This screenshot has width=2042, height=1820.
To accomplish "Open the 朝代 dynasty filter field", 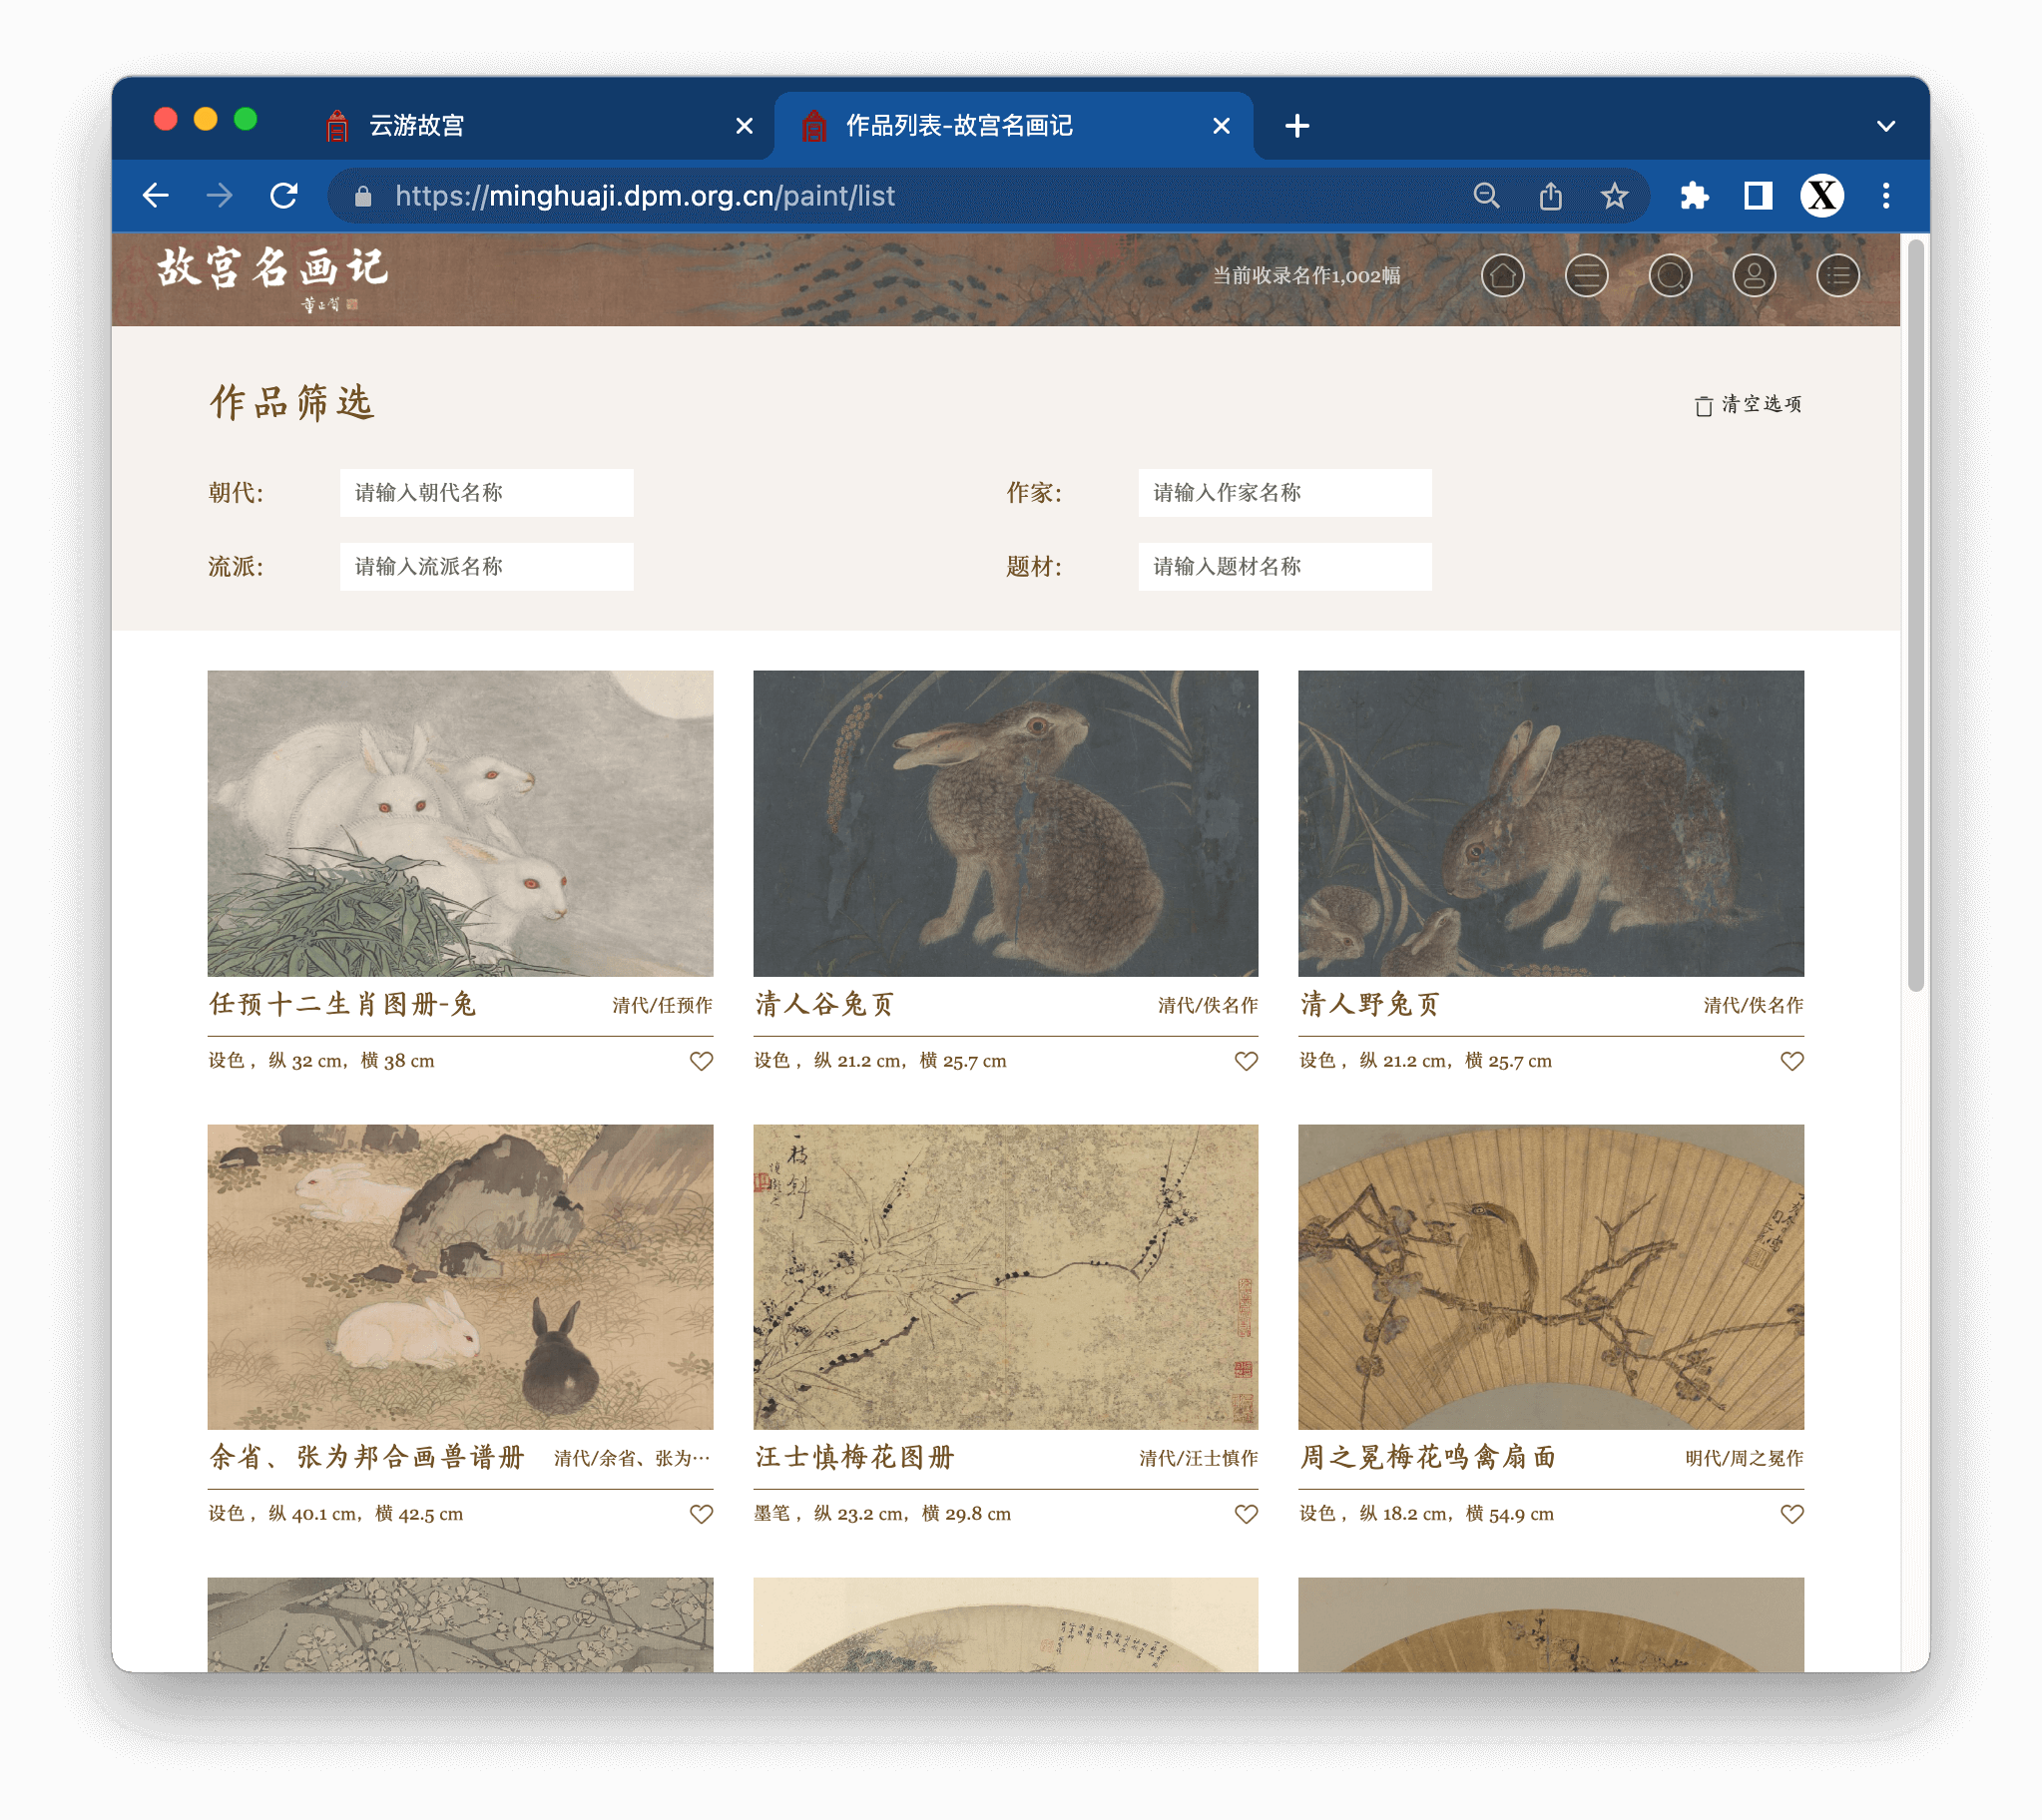I will click(486, 493).
